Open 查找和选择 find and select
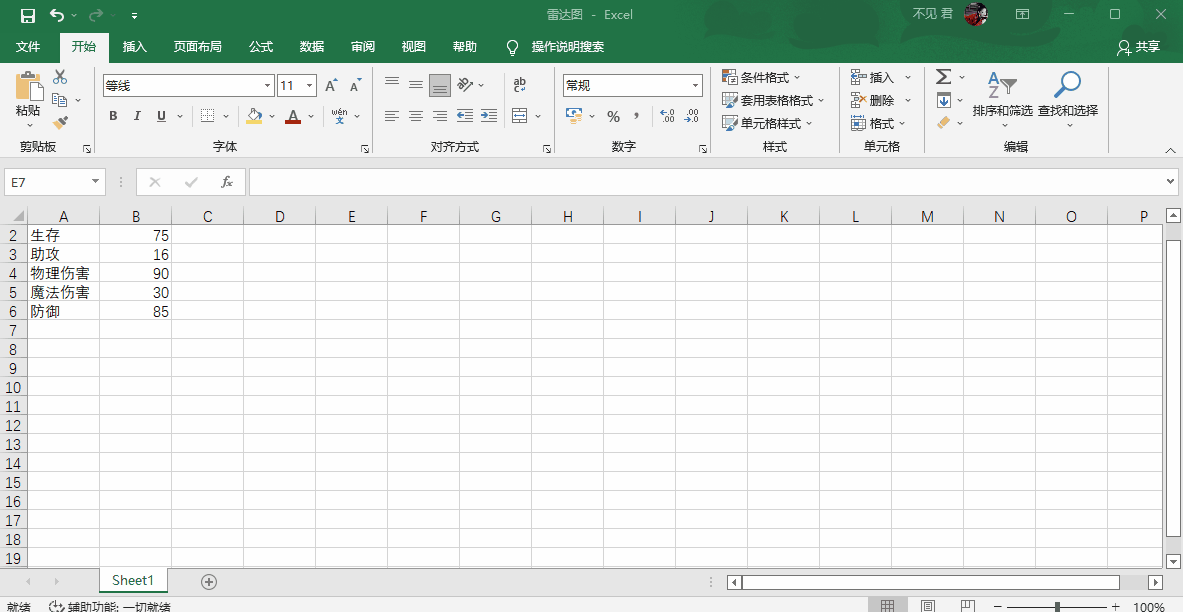 pyautogui.click(x=1068, y=97)
